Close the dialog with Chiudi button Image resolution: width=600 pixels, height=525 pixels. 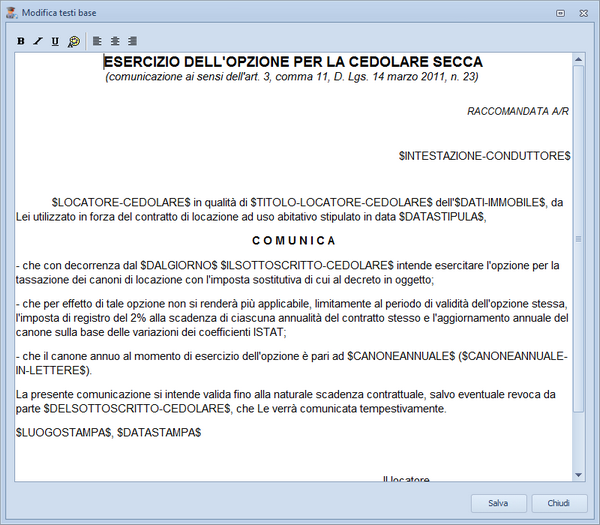(x=559, y=503)
